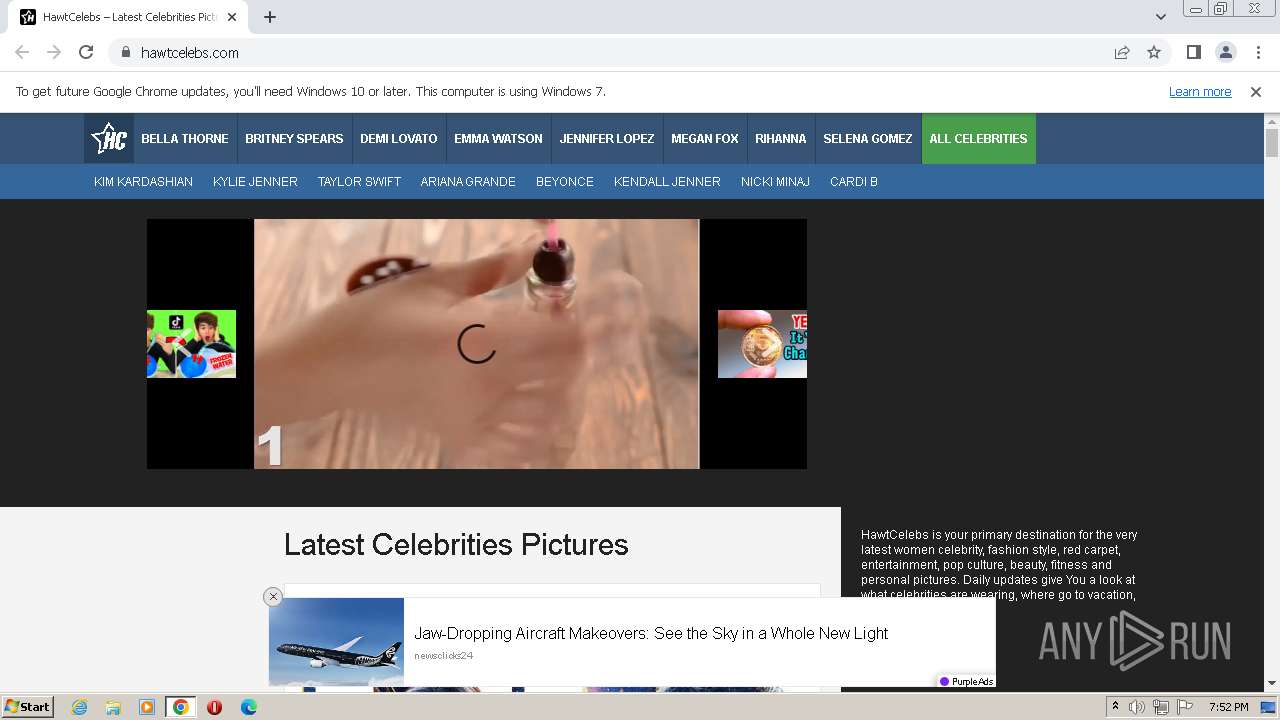
Task: Go to CARDI B link
Action: (854, 182)
